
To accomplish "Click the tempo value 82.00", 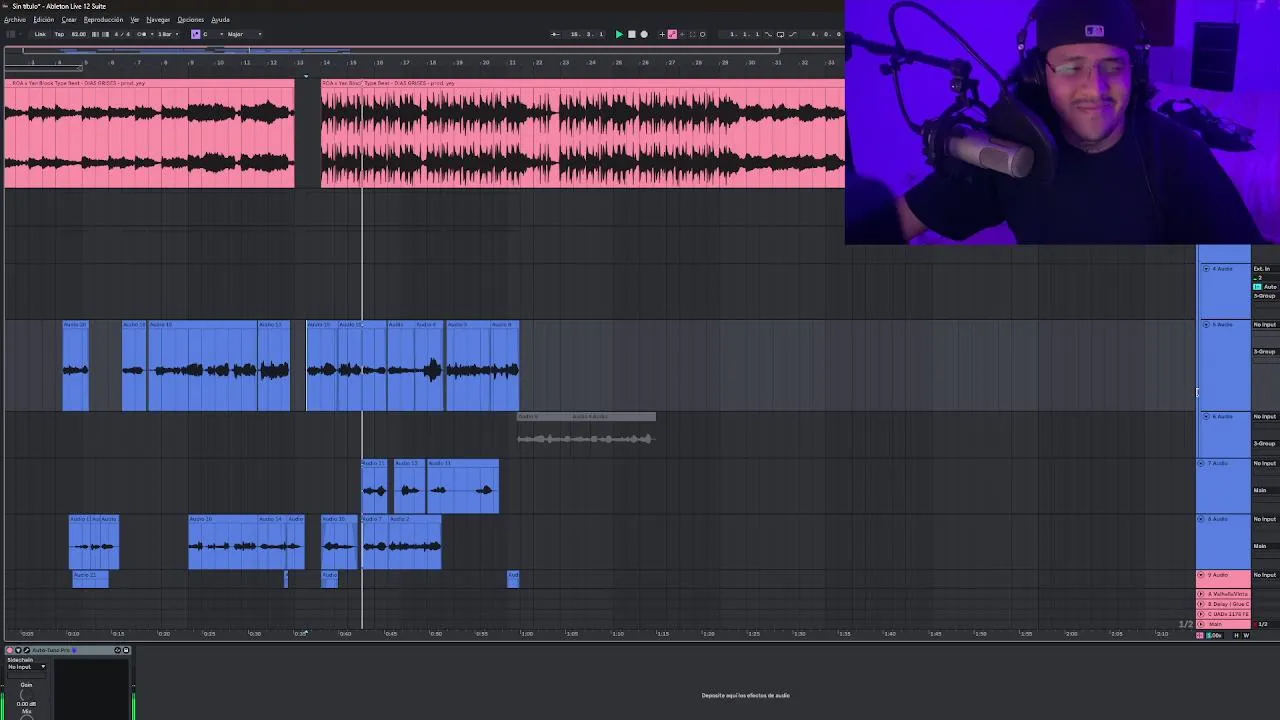I will point(79,34).
